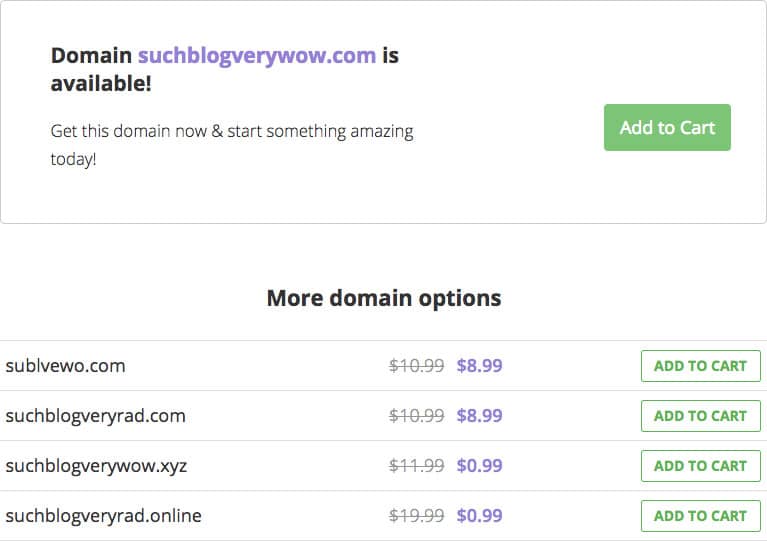Click the green Add to Cart button
This screenshot has height=541, width=767.
(667, 127)
